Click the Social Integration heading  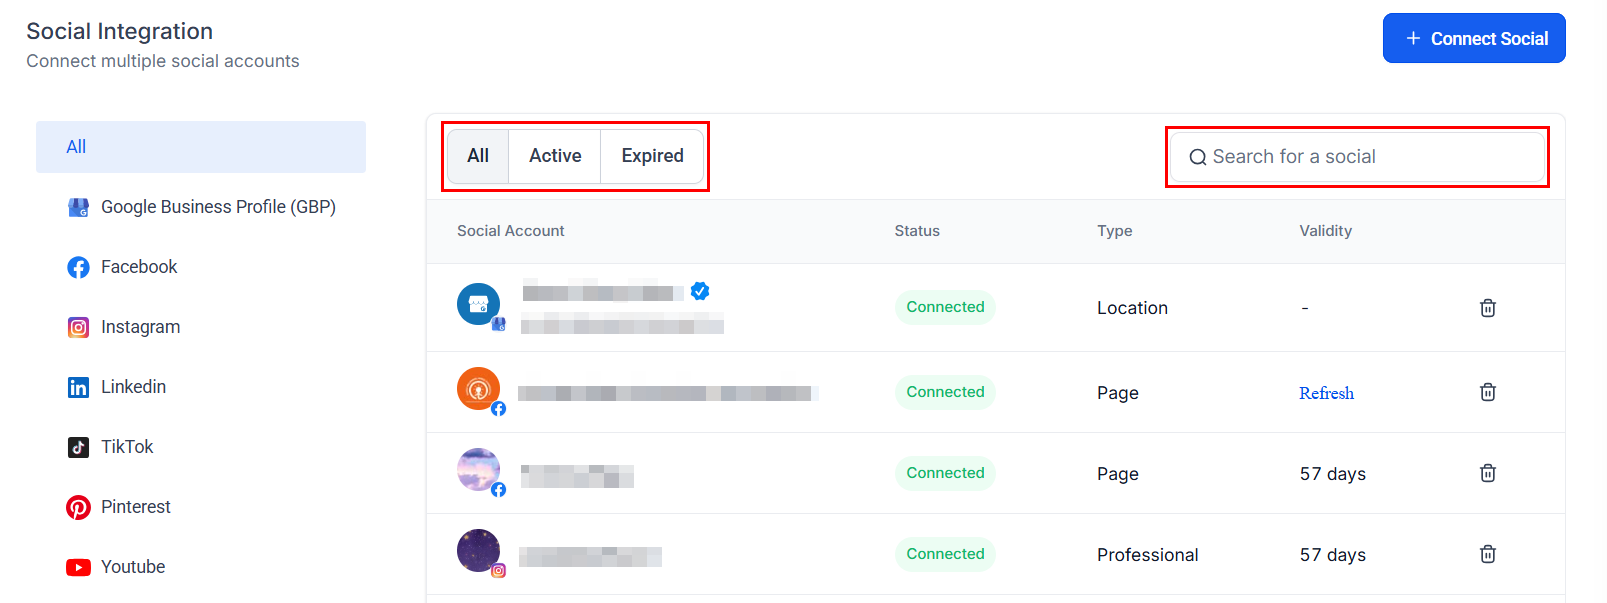pos(120,31)
